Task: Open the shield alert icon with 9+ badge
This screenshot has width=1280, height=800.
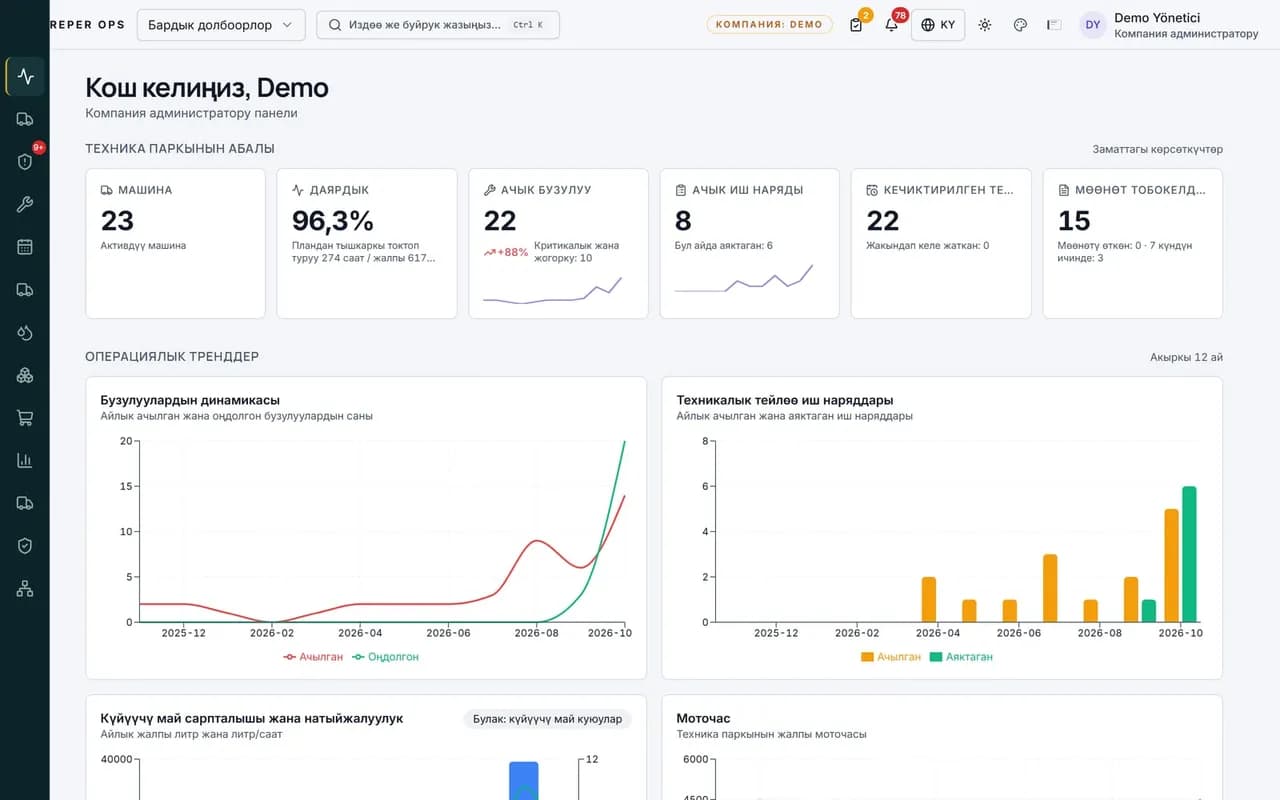Action: point(25,161)
